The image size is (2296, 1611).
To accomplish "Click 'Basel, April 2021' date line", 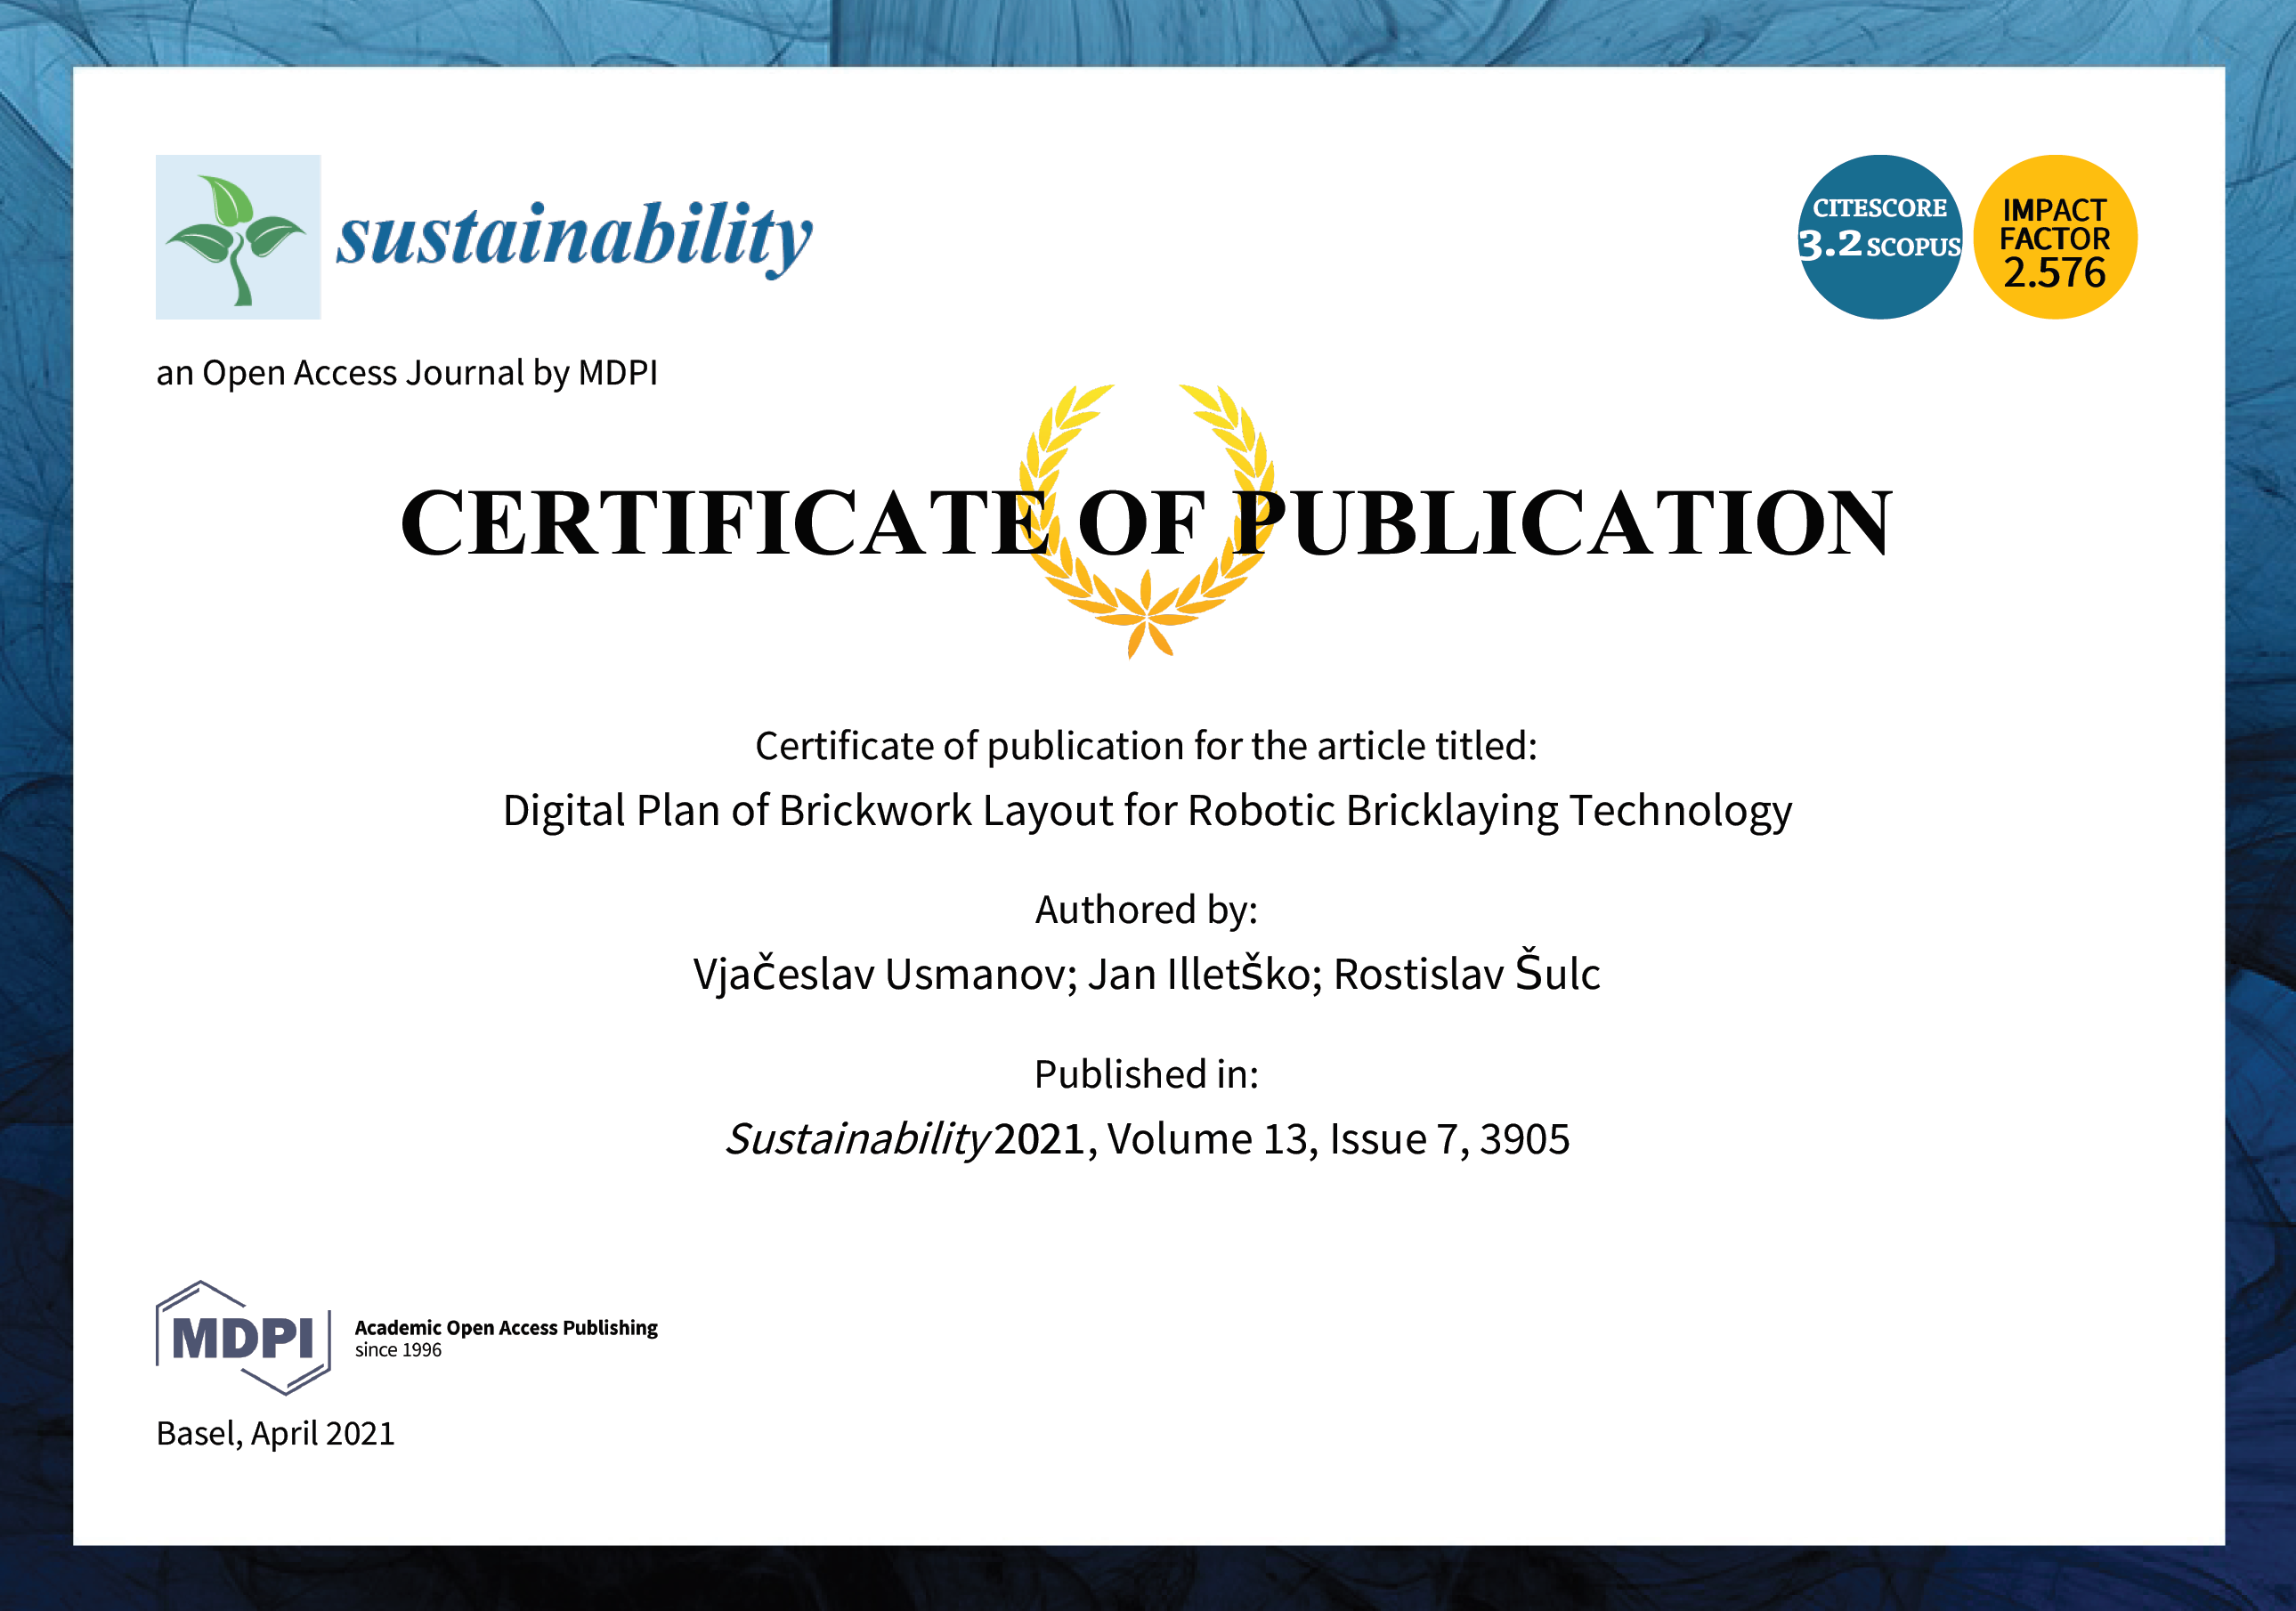I will point(276,1434).
